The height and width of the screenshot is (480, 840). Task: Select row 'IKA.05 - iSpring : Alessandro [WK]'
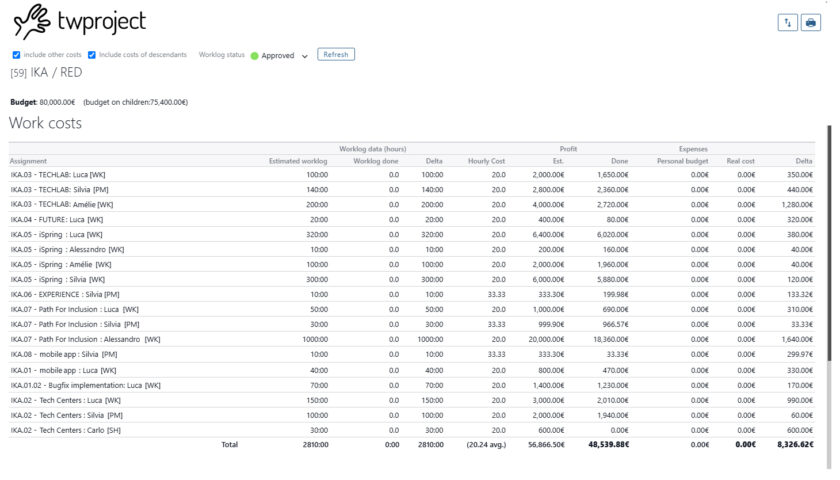coord(411,250)
